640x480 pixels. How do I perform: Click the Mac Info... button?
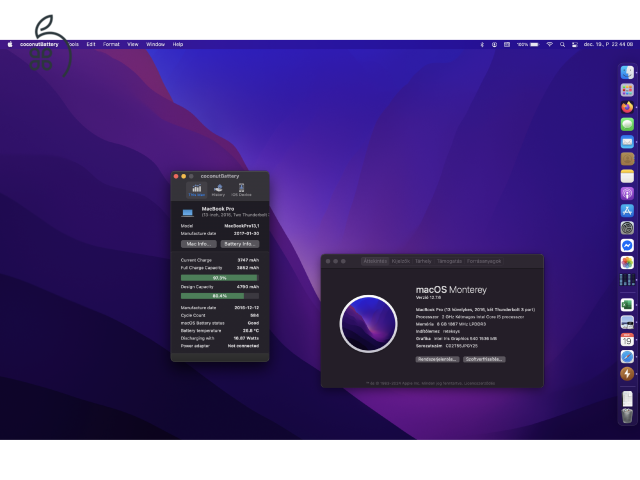199,244
